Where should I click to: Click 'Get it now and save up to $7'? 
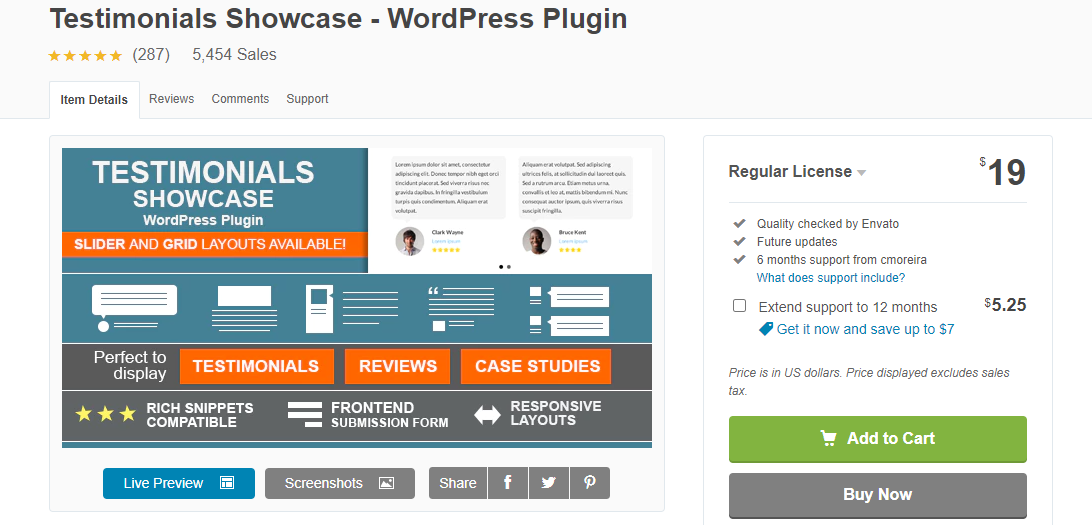click(865, 329)
